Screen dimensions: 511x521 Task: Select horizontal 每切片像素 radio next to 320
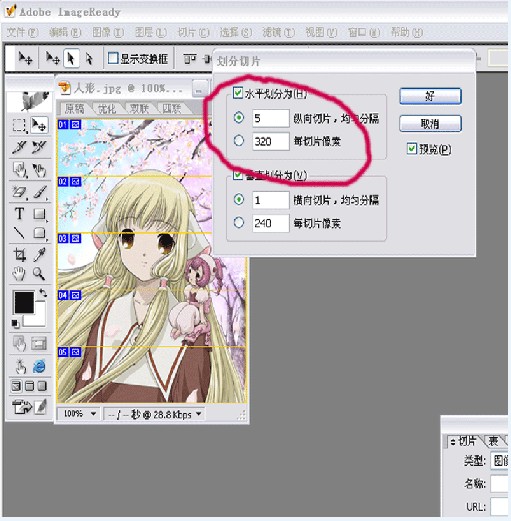pos(239,140)
